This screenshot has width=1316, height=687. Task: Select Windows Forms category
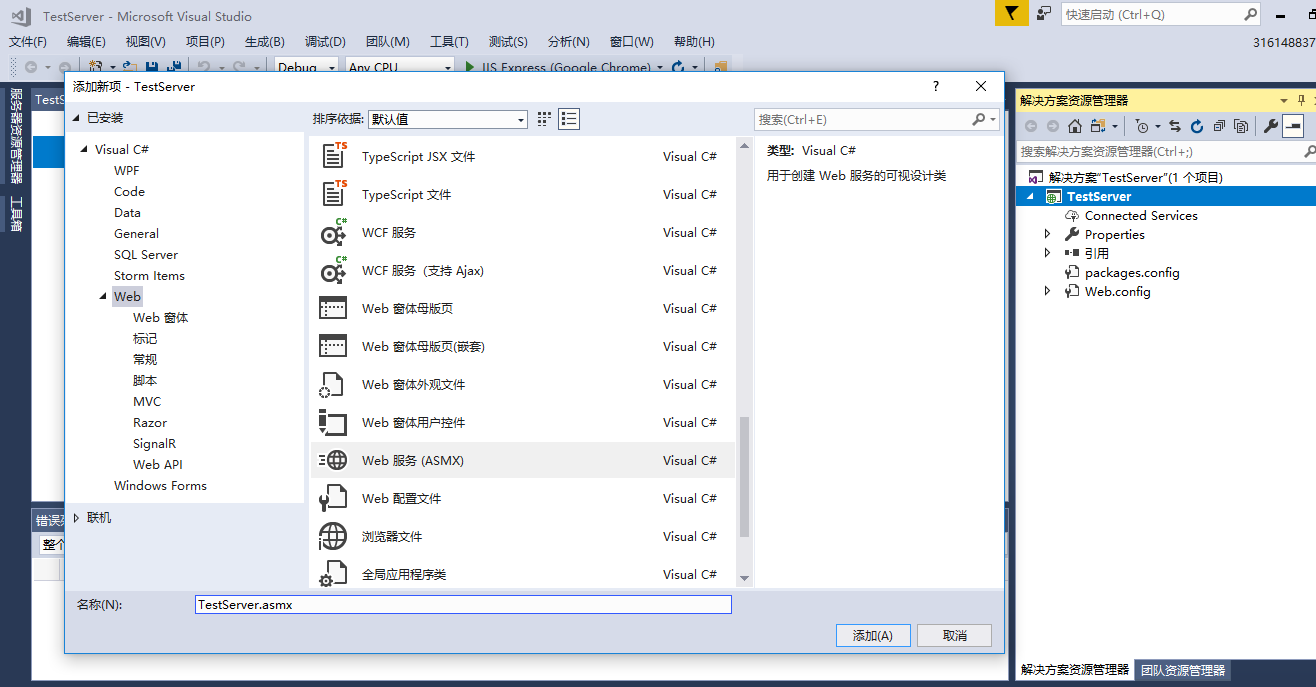point(160,485)
